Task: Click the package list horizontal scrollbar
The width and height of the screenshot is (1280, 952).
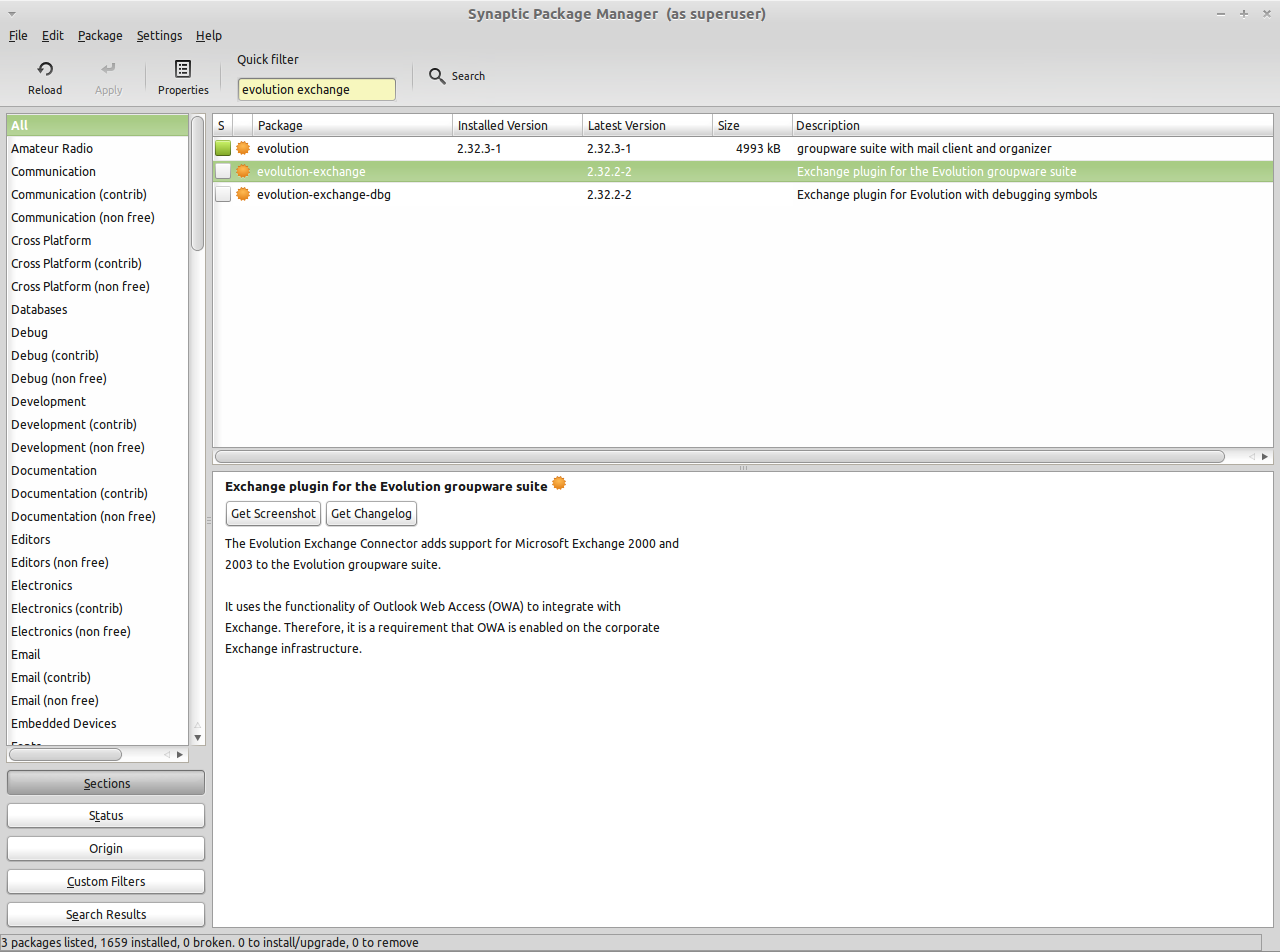Action: pyautogui.click(x=720, y=457)
